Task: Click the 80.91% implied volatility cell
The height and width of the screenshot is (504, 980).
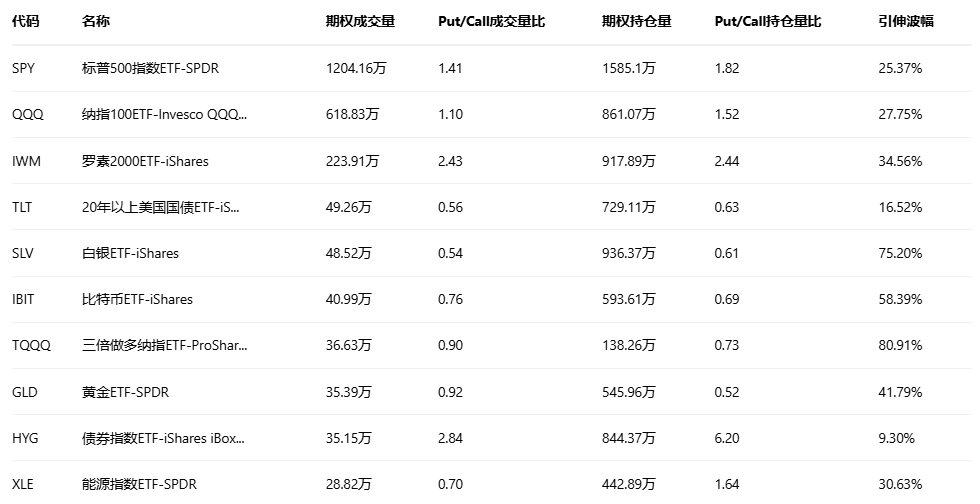Action: click(x=899, y=345)
